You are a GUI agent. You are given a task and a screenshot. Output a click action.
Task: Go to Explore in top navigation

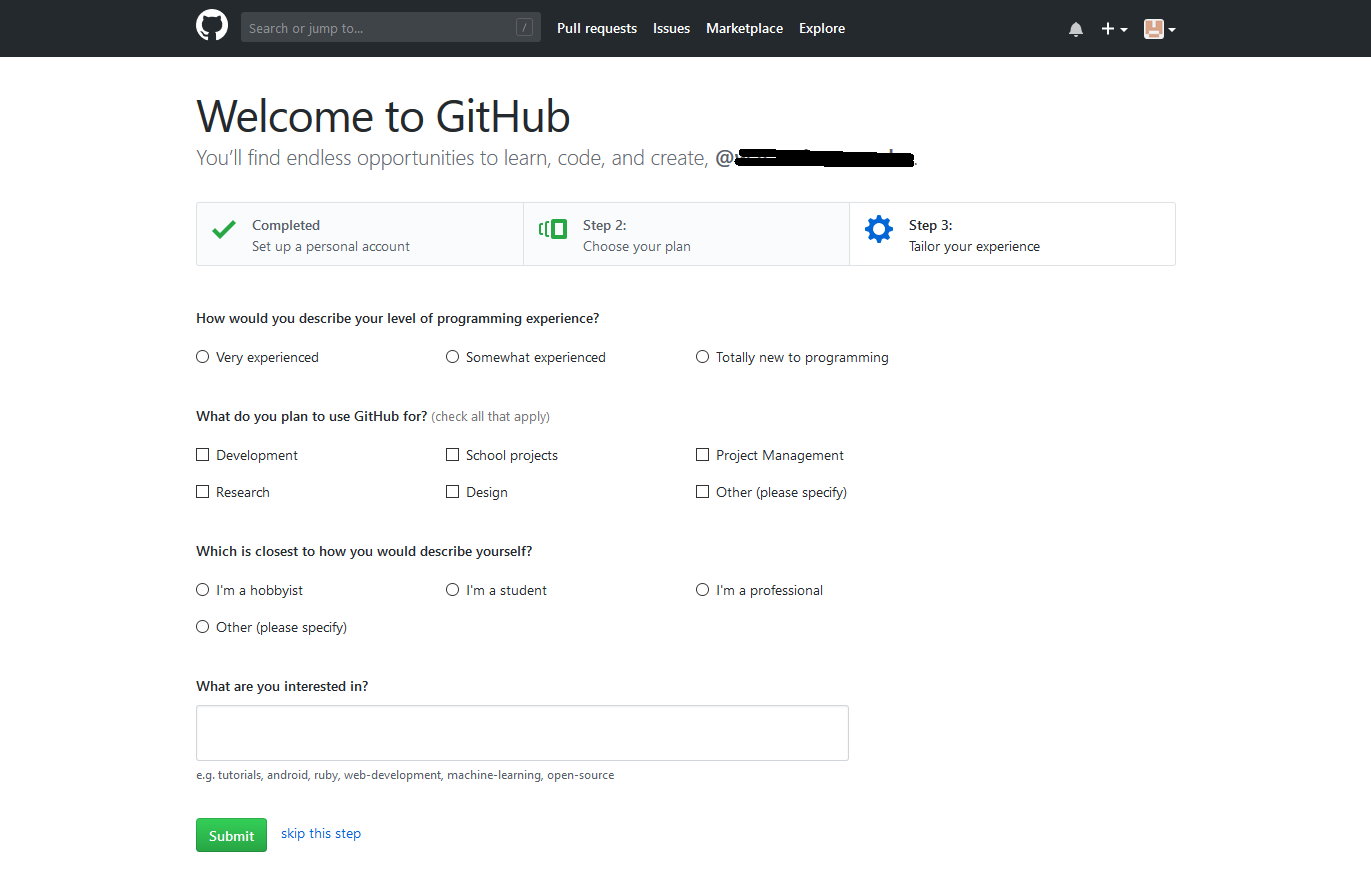822,28
